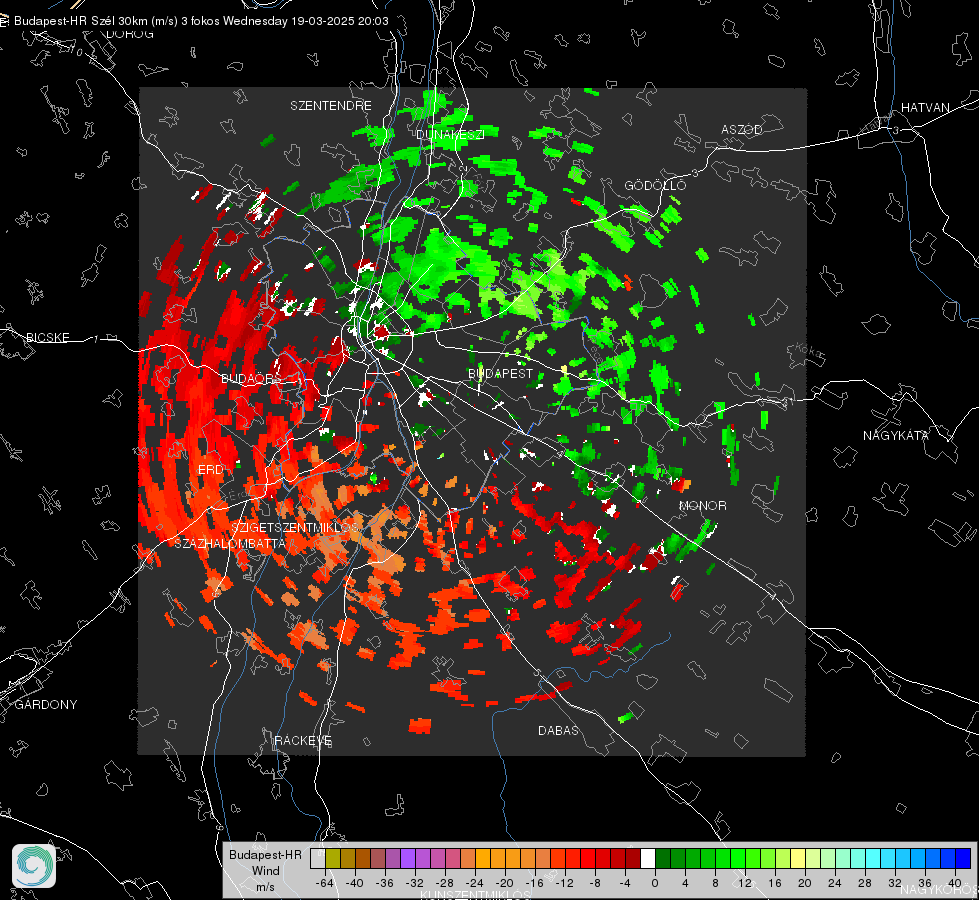The width and height of the screenshot is (979, 900).
Task: Click the NAGYKATA city label
Action: coord(895,435)
